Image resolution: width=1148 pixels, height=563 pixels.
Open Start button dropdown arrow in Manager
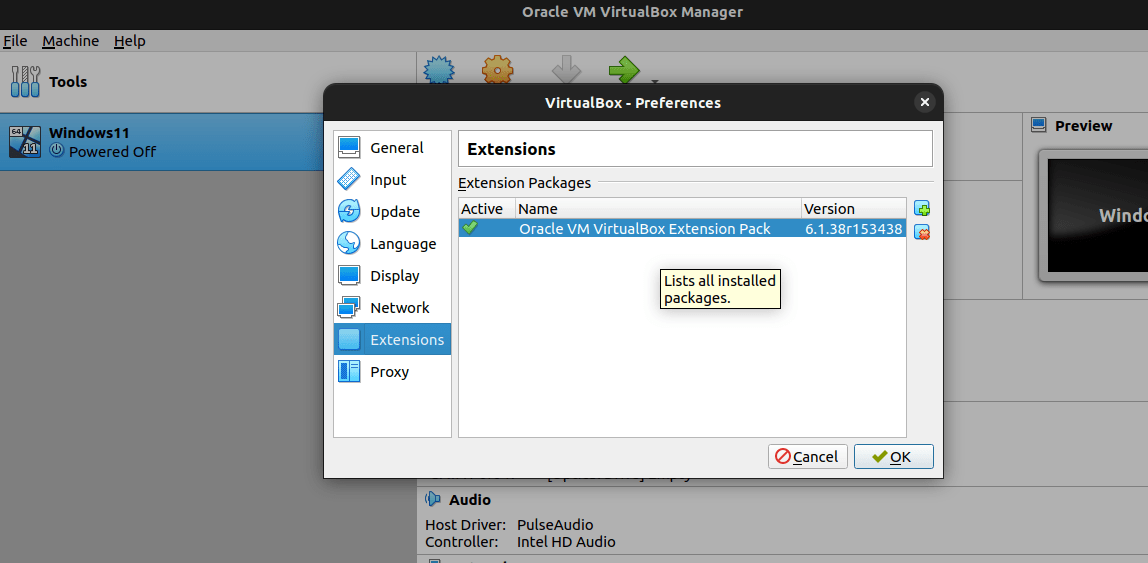655,81
